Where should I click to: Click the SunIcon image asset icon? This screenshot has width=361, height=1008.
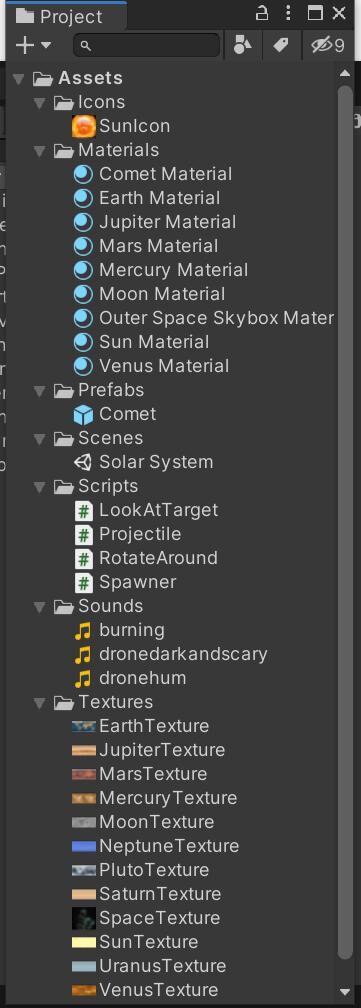(x=84, y=126)
